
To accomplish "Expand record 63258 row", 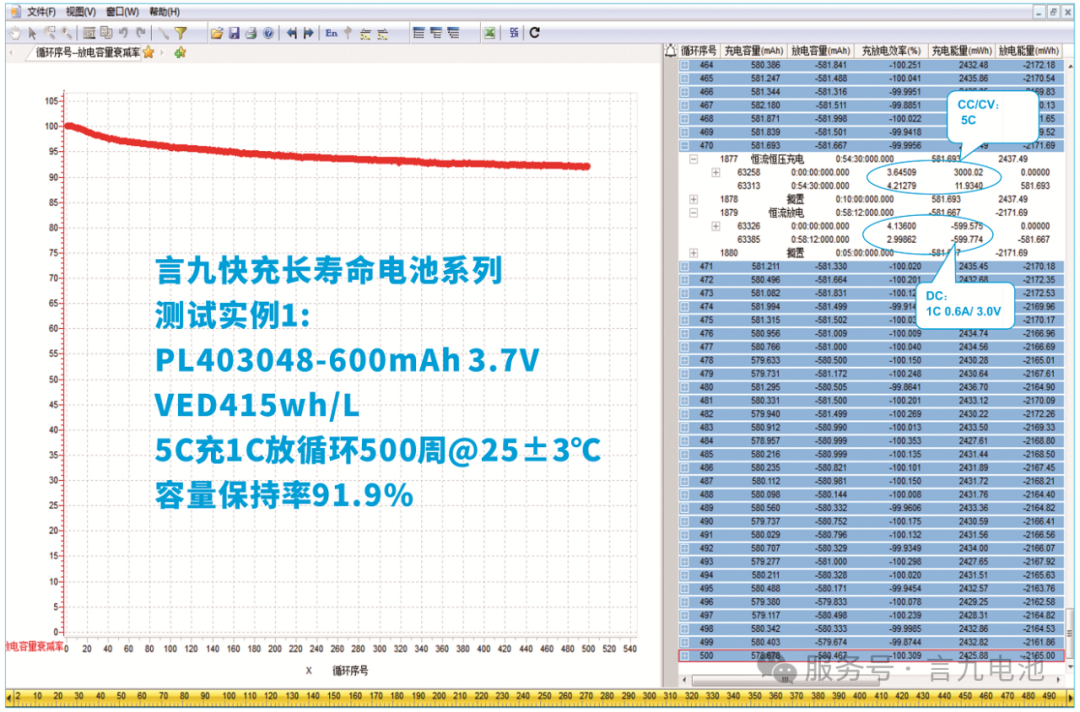I will tap(716, 172).
